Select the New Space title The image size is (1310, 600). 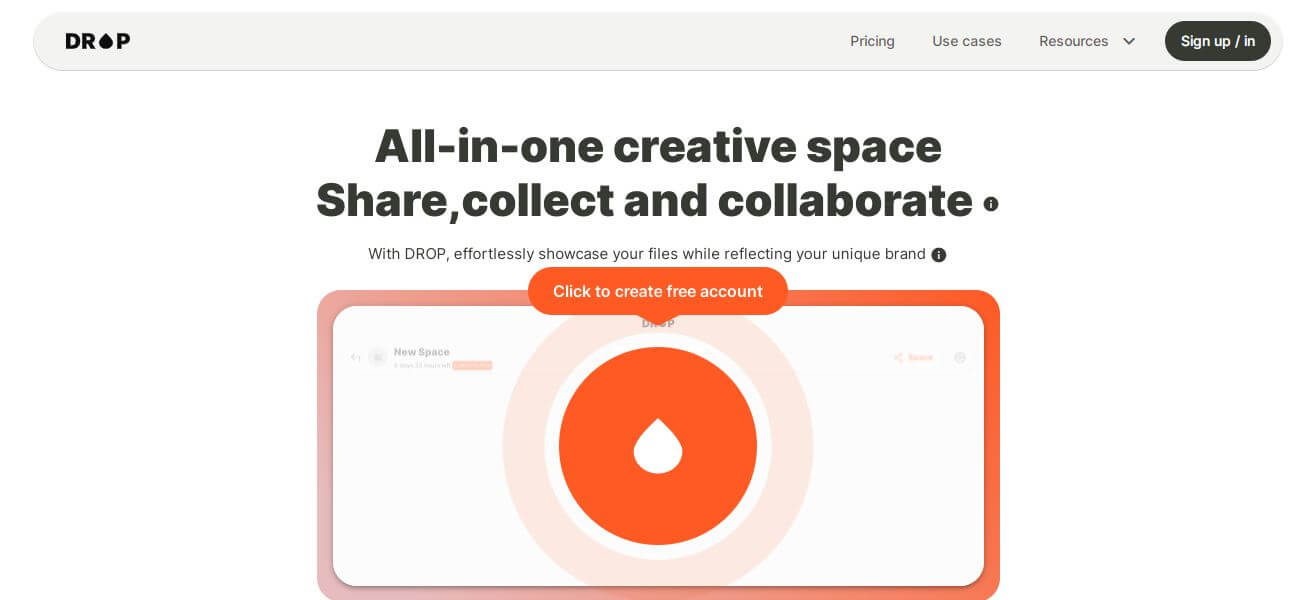point(421,352)
